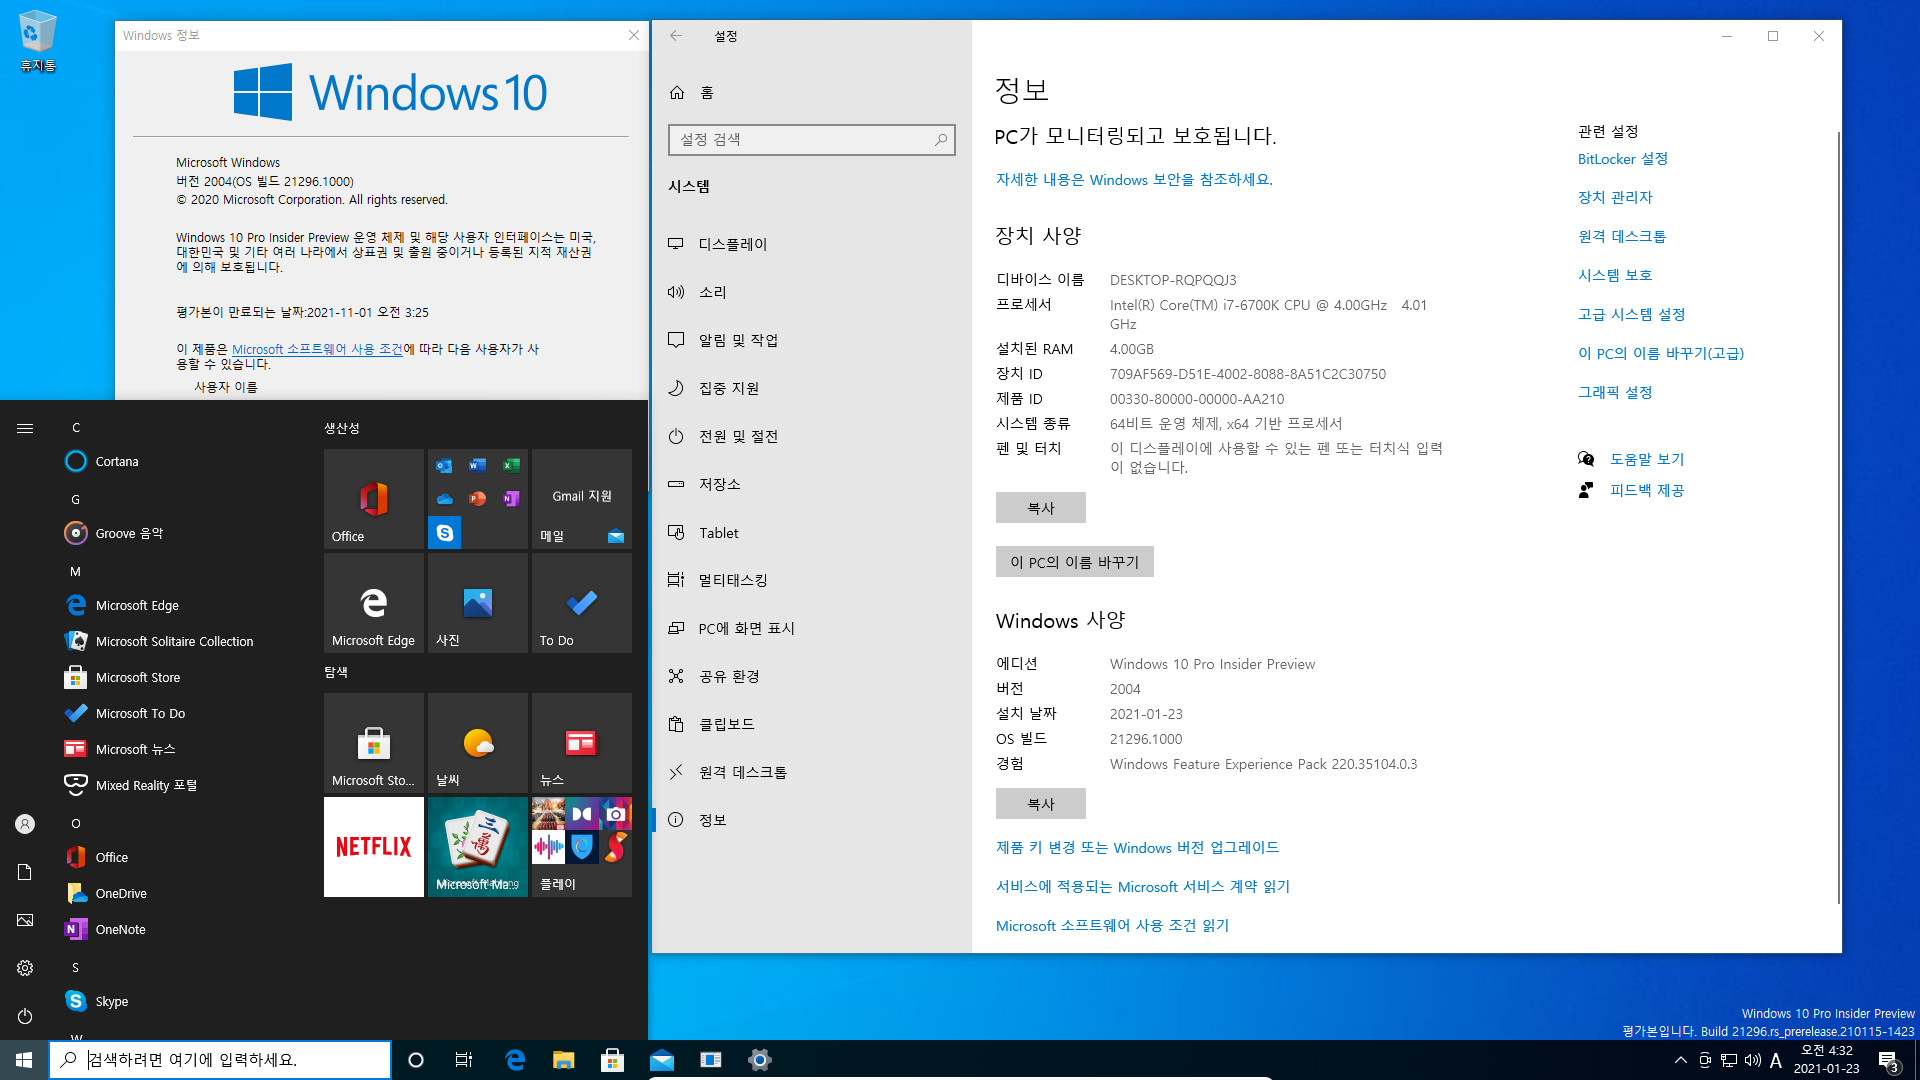Open the 뉴스 news tile
The height and width of the screenshot is (1080, 1920).
click(x=582, y=743)
